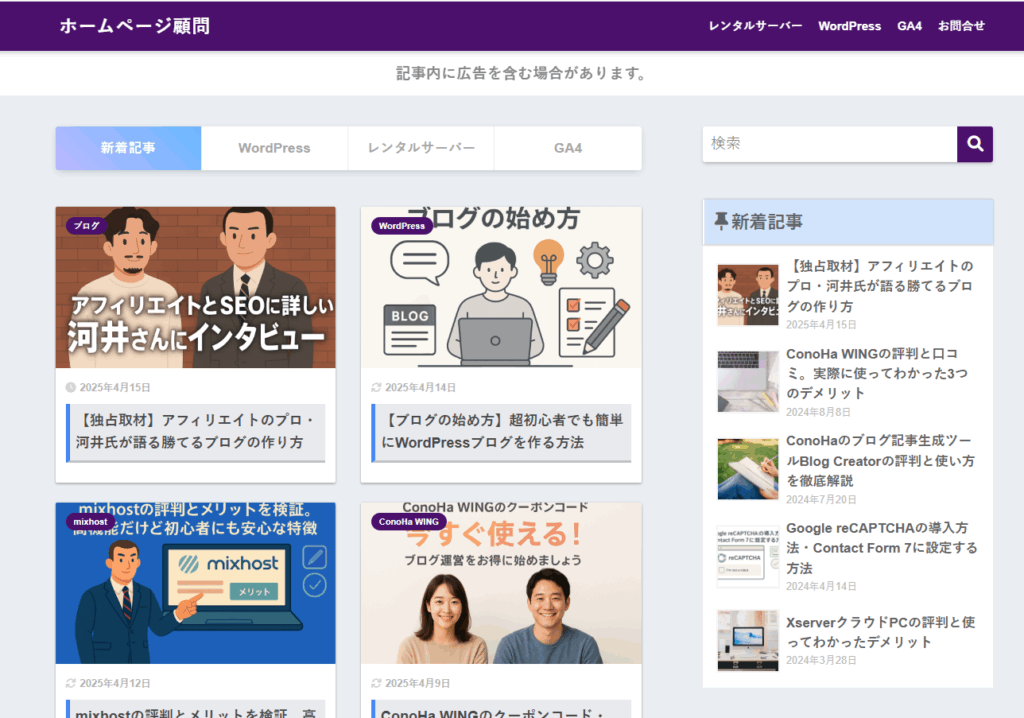This screenshot has height=718, width=1024.
Task: Click the ブログ category badge
Action: [x=86, y=225]
